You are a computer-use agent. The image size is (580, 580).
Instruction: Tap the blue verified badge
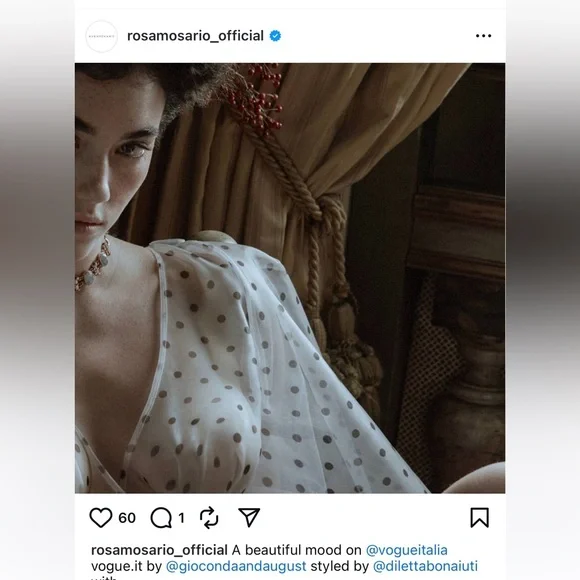tap(275, 36)
